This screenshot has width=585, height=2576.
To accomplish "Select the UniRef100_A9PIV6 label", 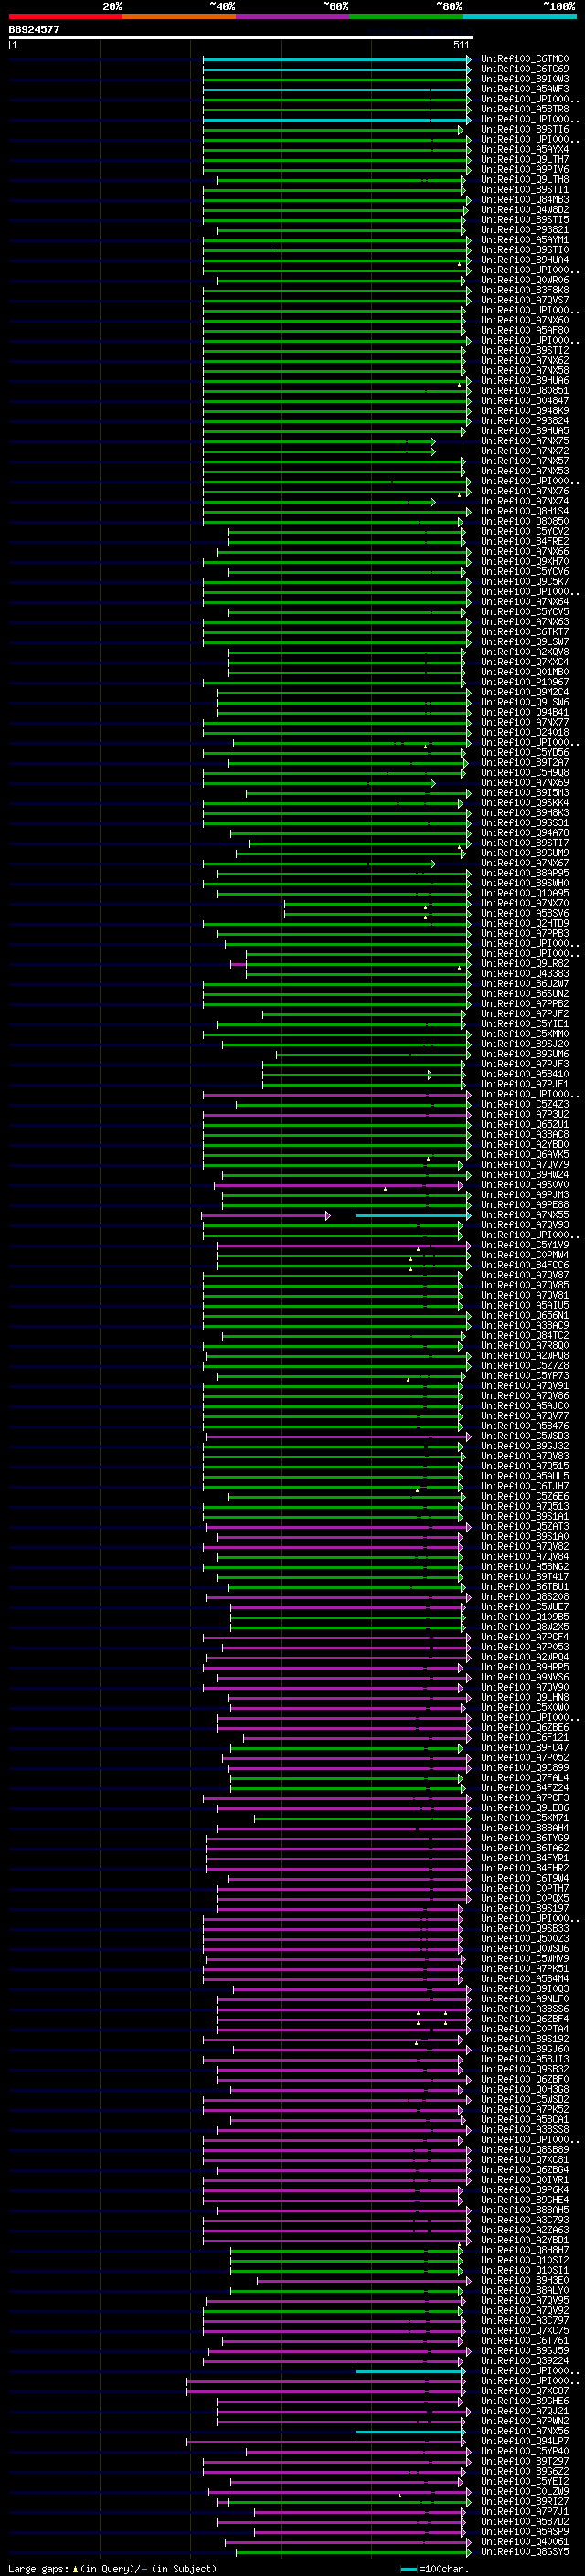I will point(524,169).
